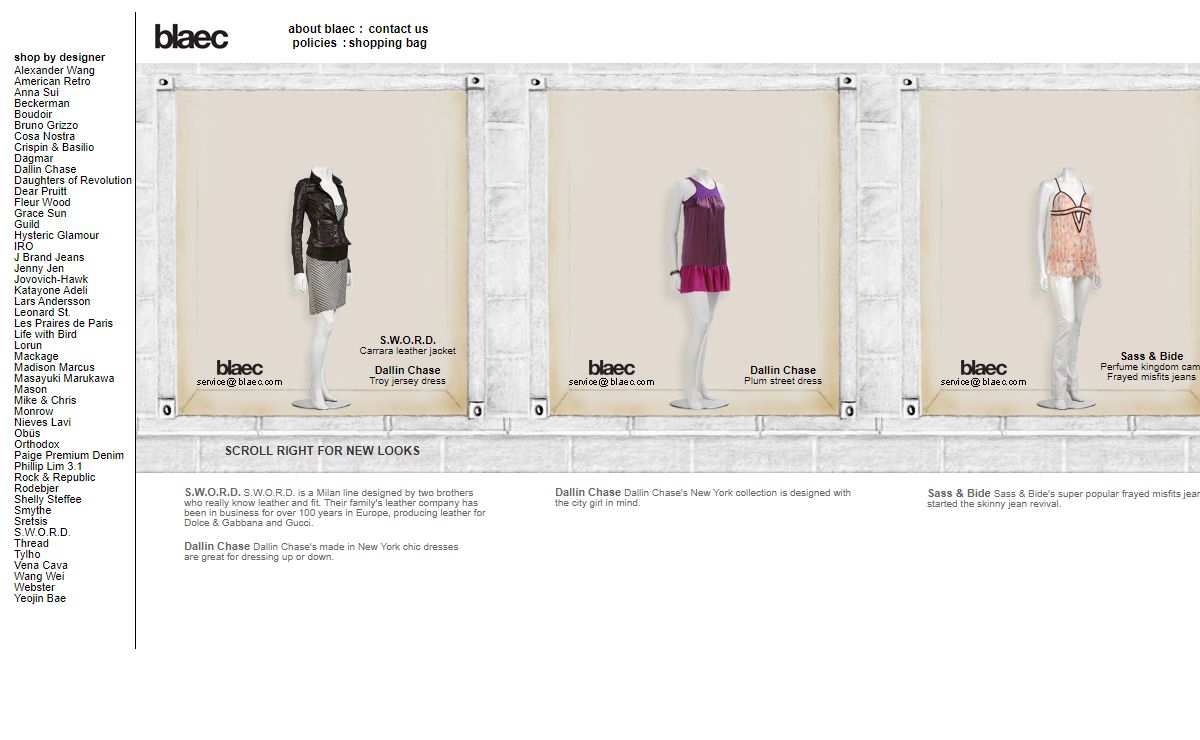Open Dear Pruitt designer page
Image resolution: width=1200 pixels, height=740 pixels.
point(40,191)
